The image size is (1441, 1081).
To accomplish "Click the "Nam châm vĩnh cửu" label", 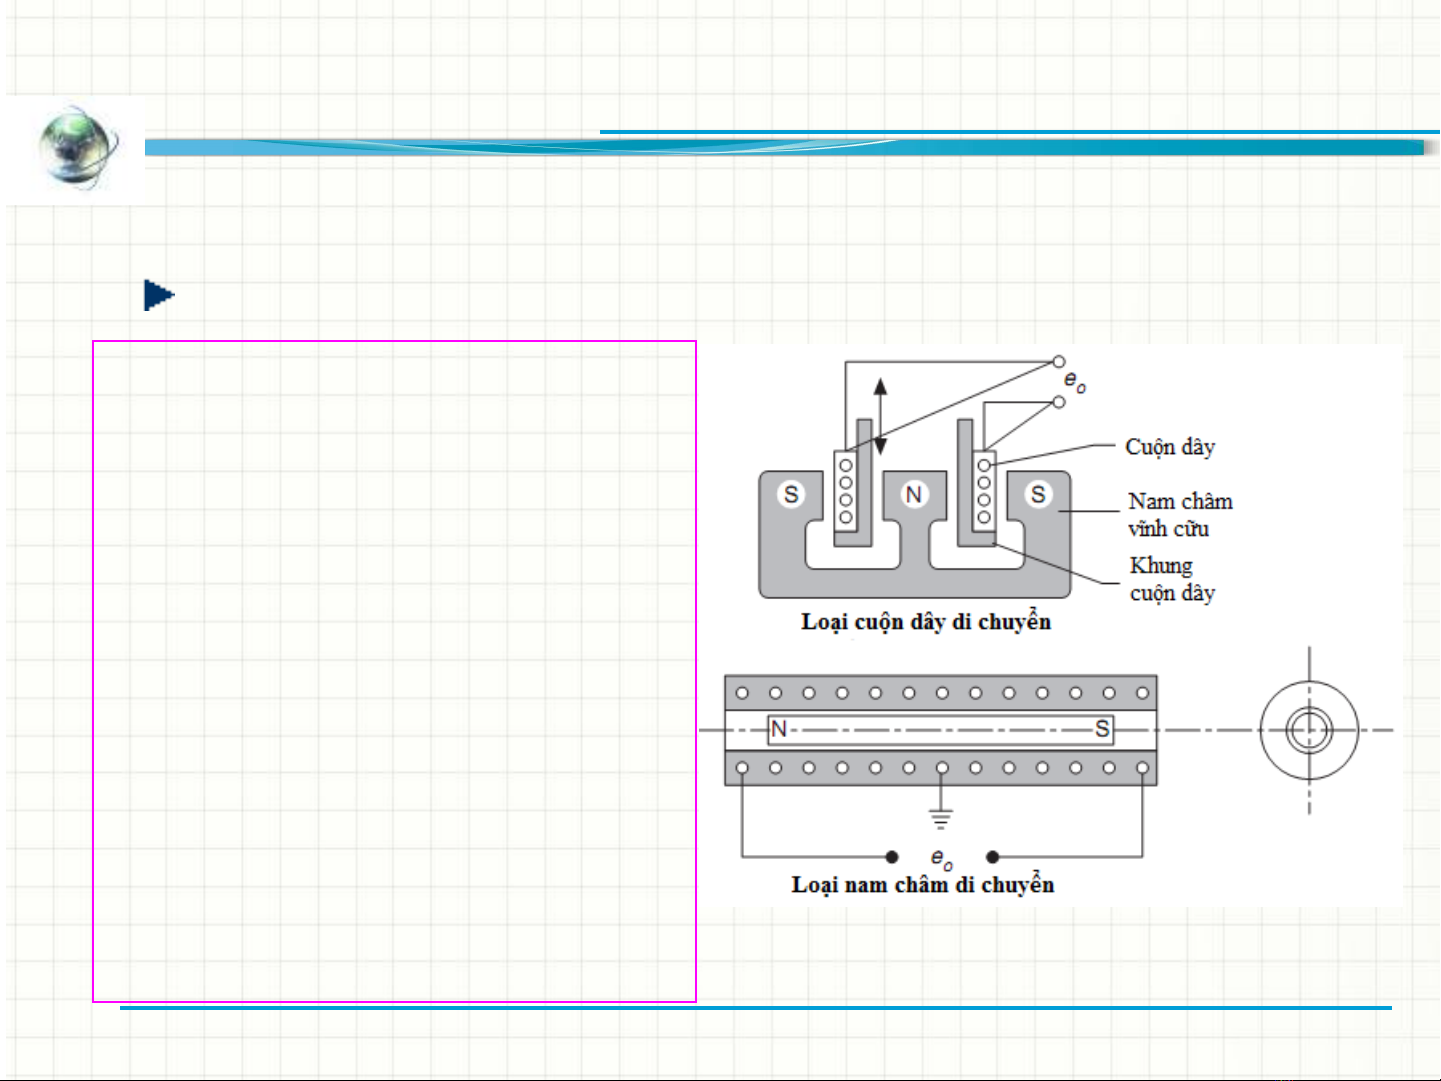I will (1179, 515).
